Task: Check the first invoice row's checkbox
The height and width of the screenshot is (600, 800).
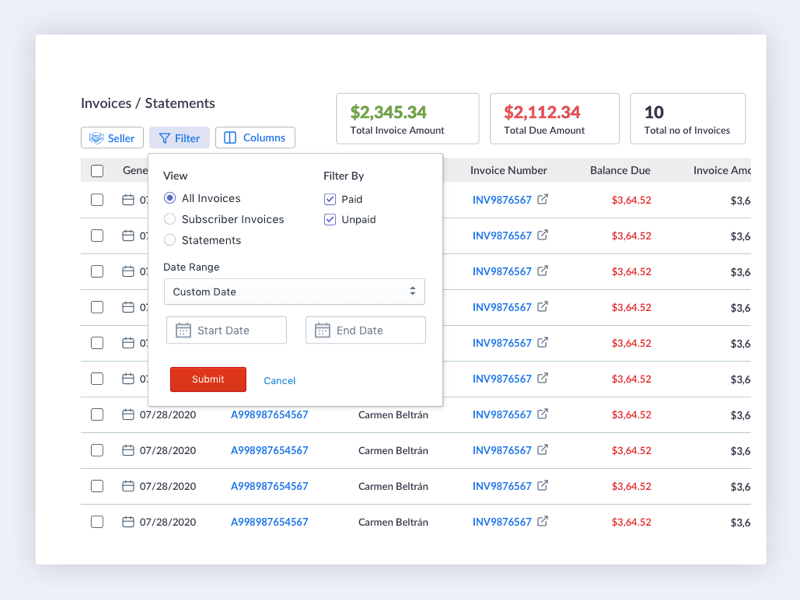Action: click(97, 199)
